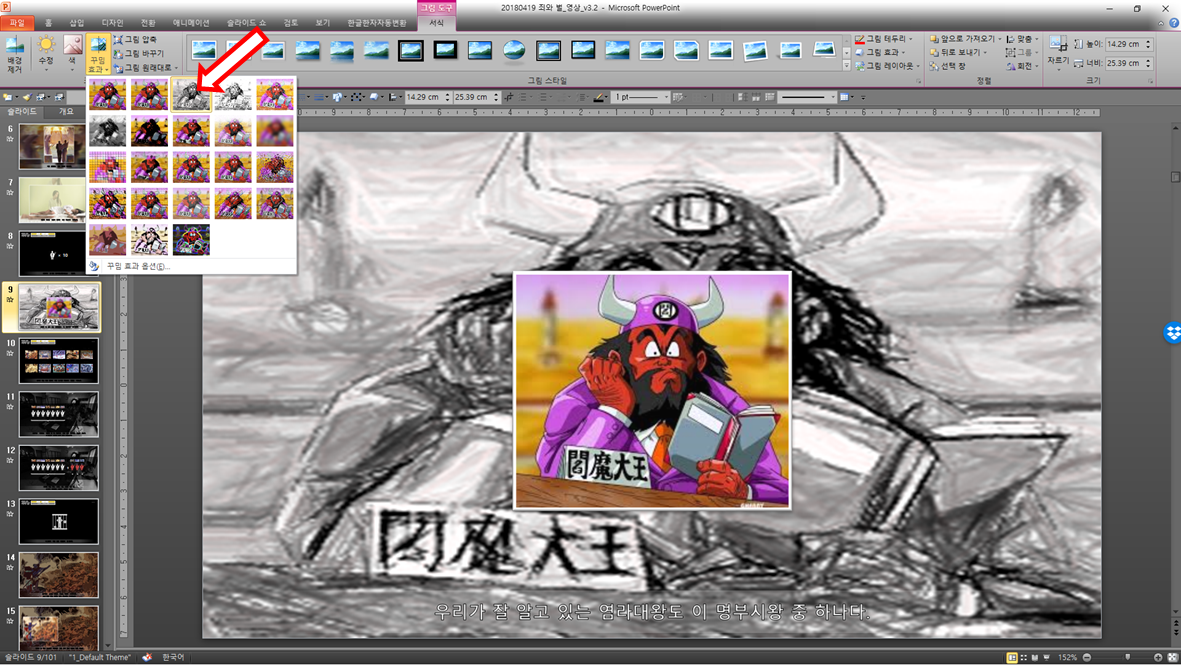Click the fit slide to window icon
This screenshot has height=665, width=1181.
point(1172,657)
